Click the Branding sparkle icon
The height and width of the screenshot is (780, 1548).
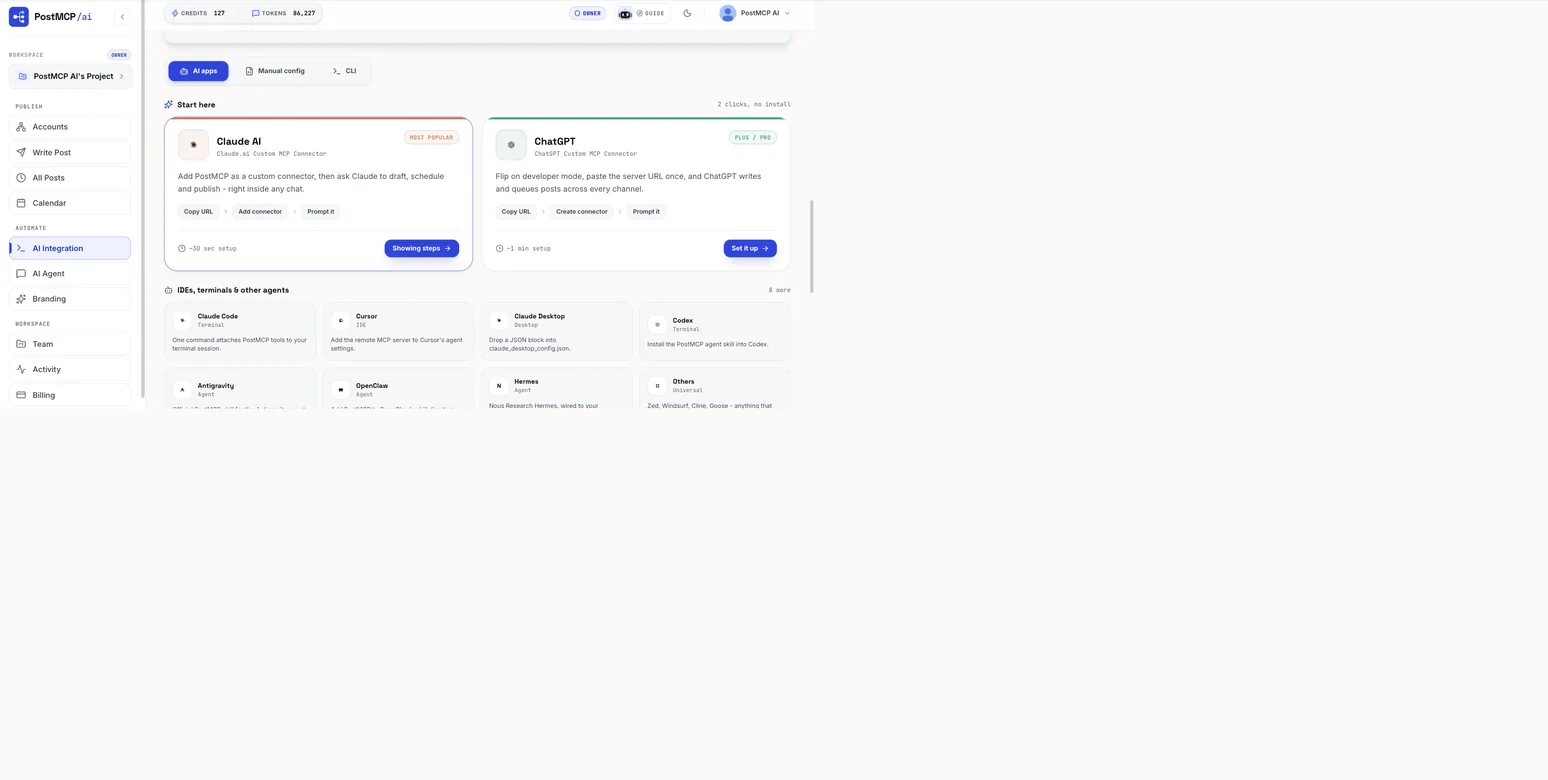point(21,299)
